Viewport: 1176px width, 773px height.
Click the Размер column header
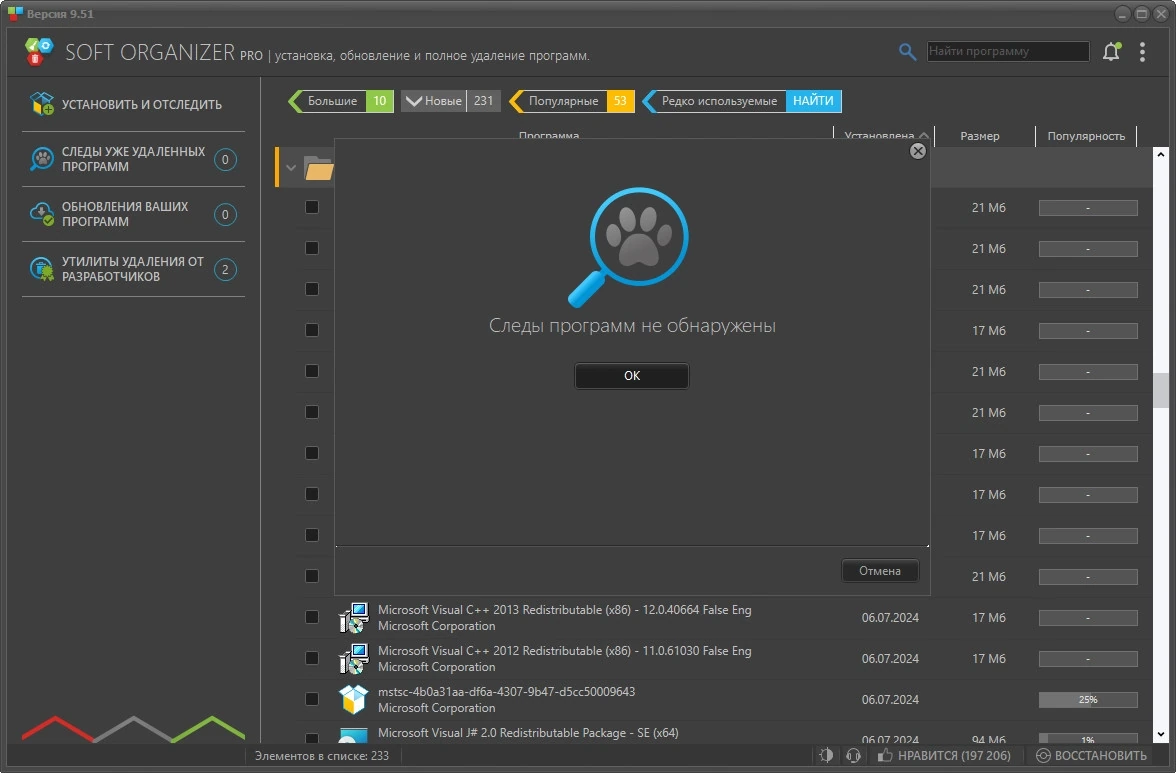point(980,136)
